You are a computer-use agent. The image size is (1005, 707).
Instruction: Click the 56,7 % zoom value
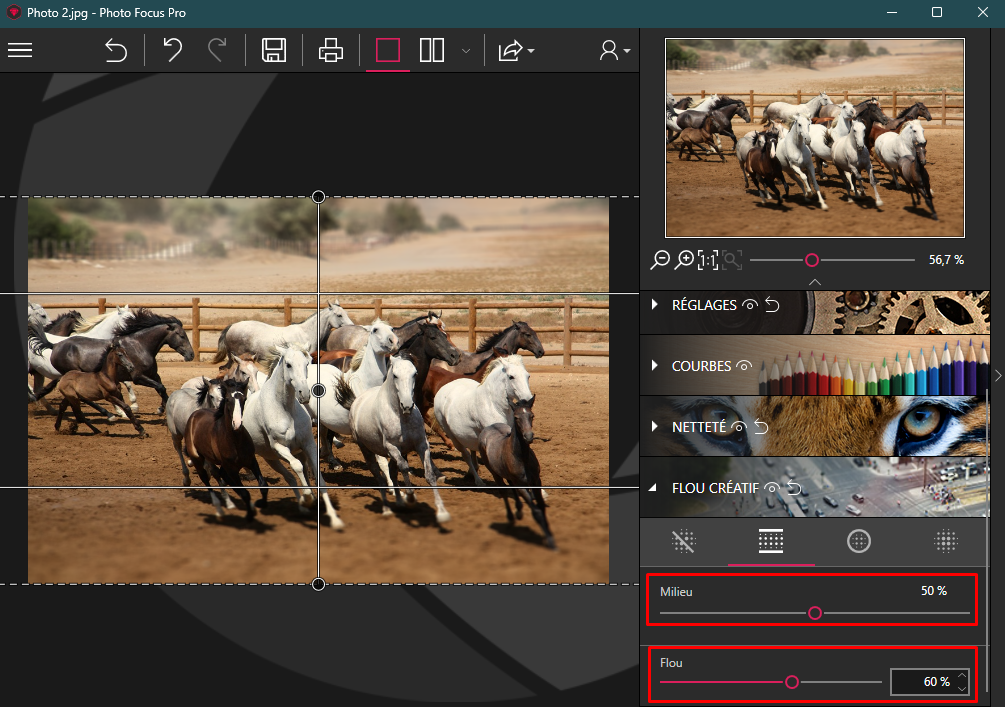point(946,260)
